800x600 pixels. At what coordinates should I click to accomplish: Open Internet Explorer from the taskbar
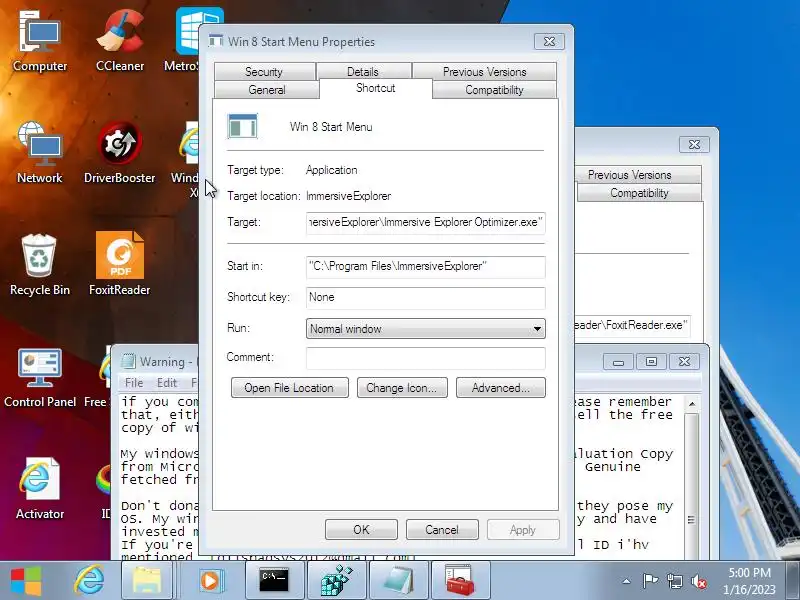89,581
